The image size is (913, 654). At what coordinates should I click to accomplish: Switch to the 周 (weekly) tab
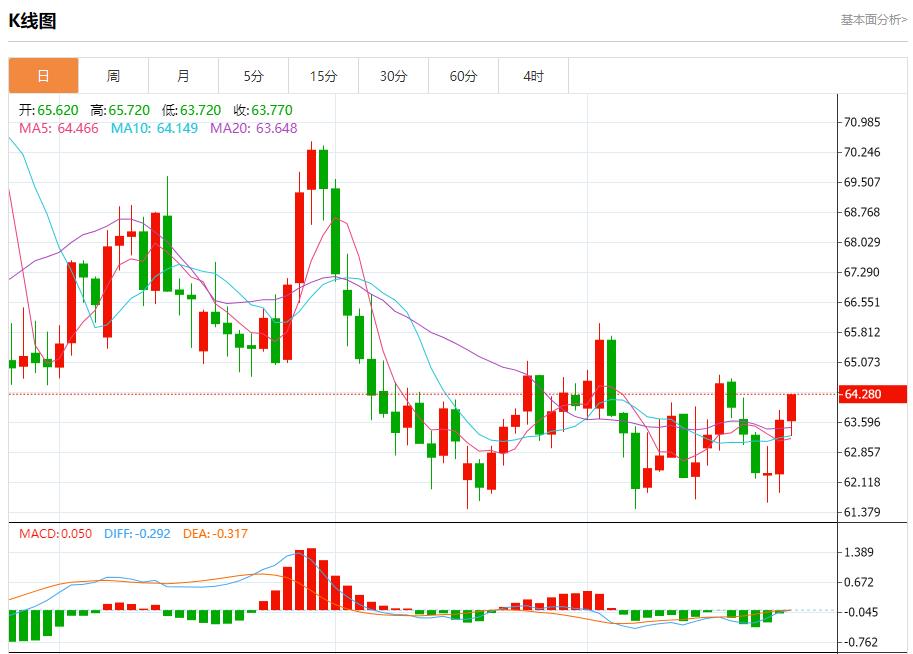[113, 75]
